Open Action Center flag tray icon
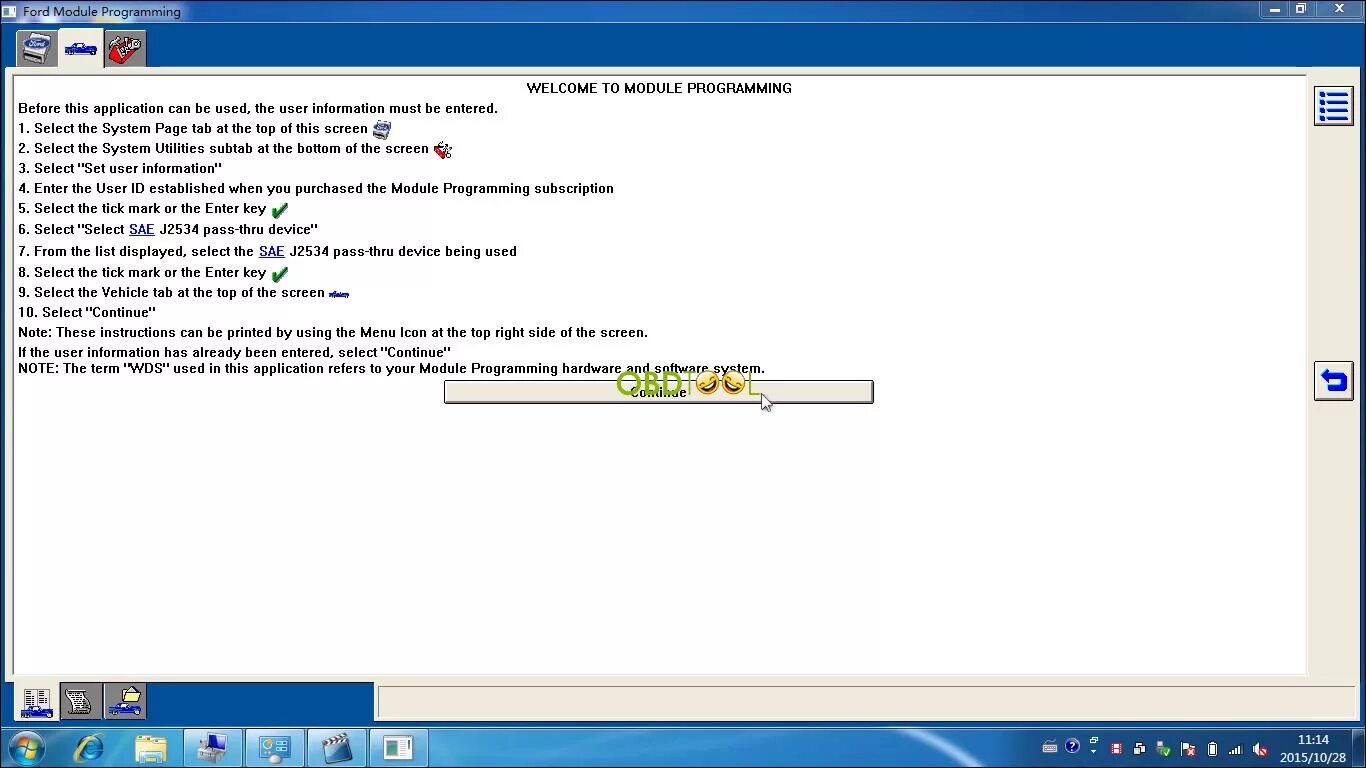This screenshot has height=768, width=1366. click(x=1188, y=749)
